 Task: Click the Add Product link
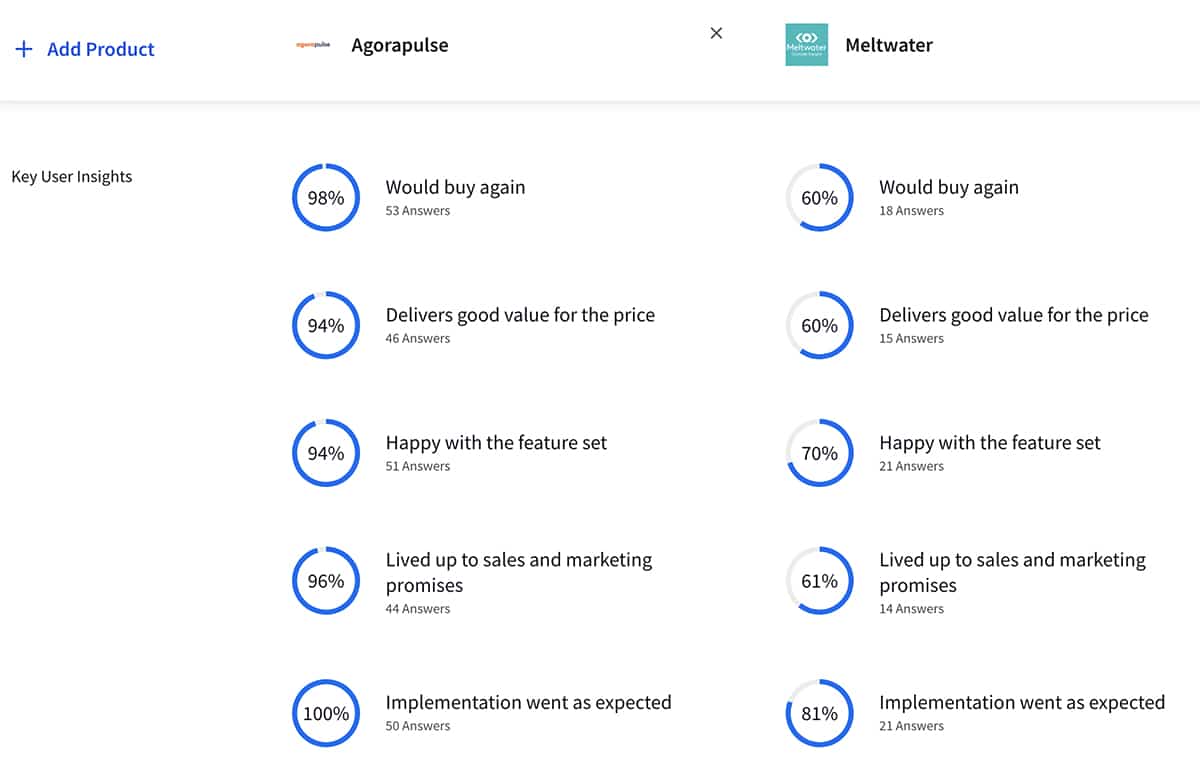click(x=100, y=49)
